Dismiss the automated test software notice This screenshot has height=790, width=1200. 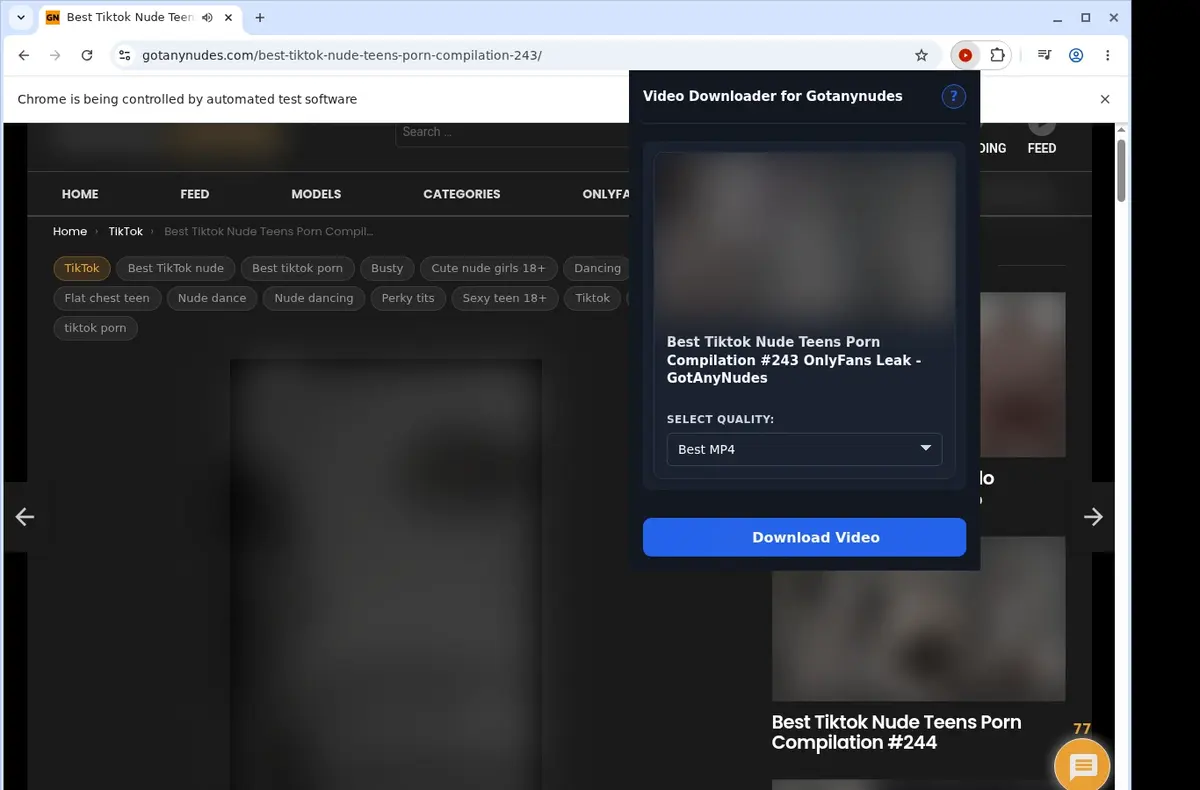(1105, 99)
